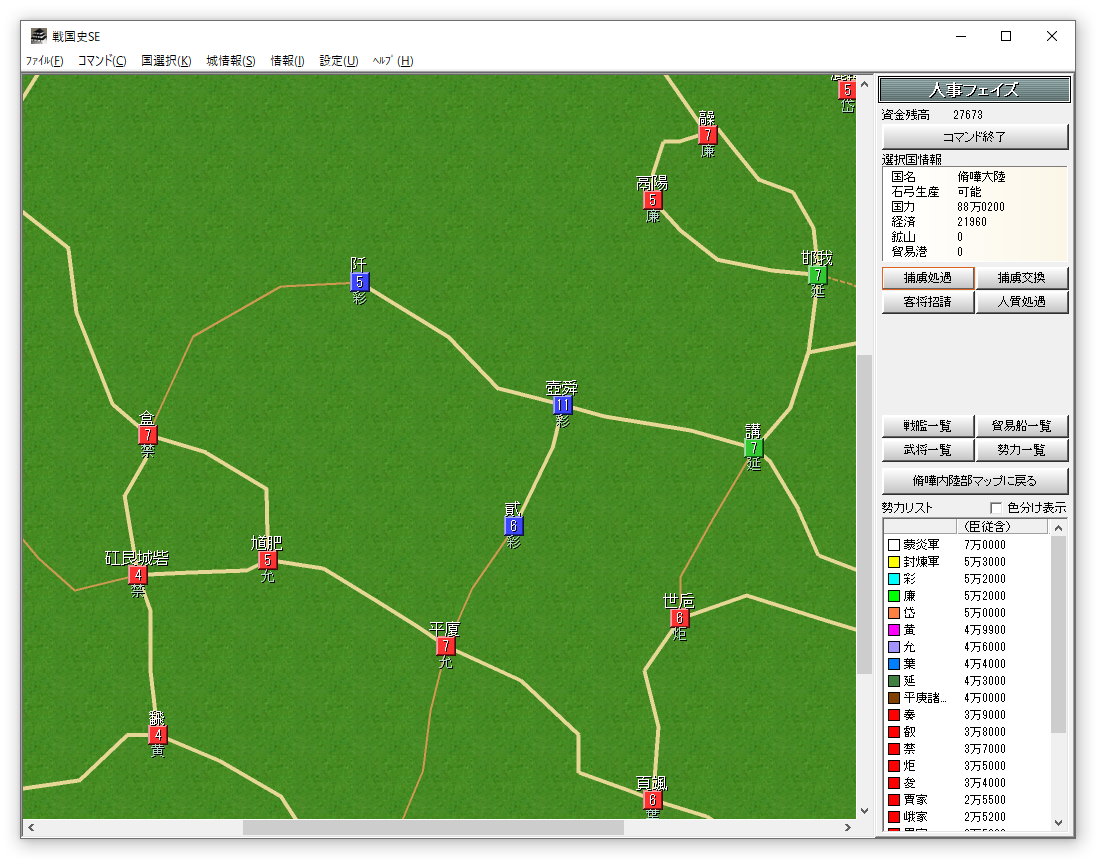
Task: Click the 捕虜交換 button
Action: coord(1021,278)
